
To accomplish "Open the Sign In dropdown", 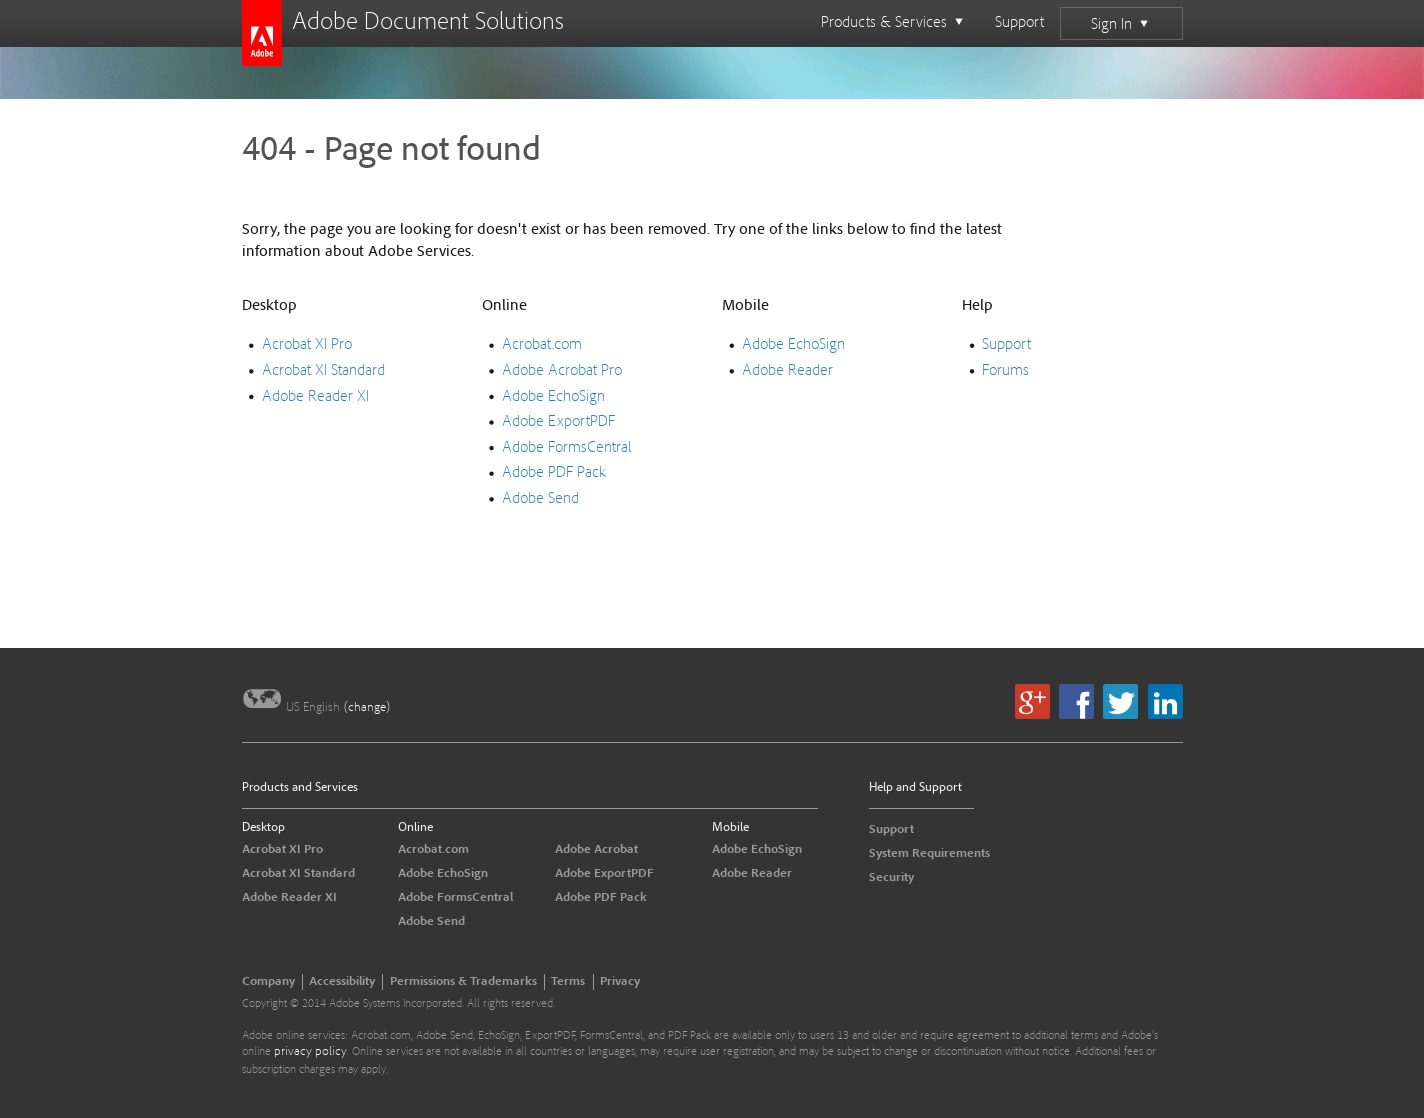I will [x=1120, y=24].
